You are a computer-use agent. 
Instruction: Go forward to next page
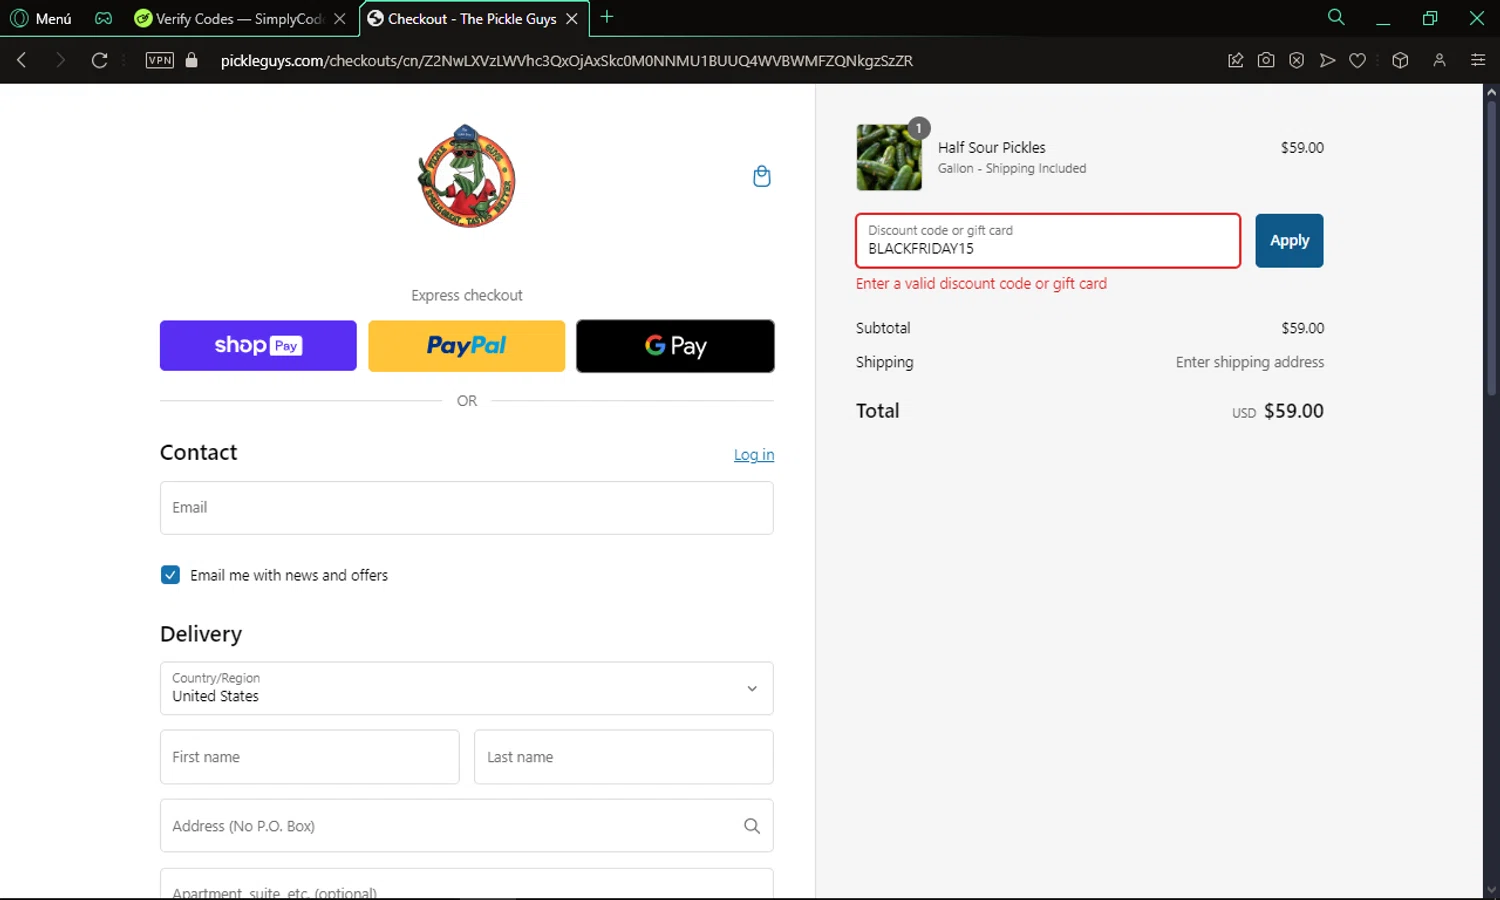pyautogui.click(x=60, y=60)
